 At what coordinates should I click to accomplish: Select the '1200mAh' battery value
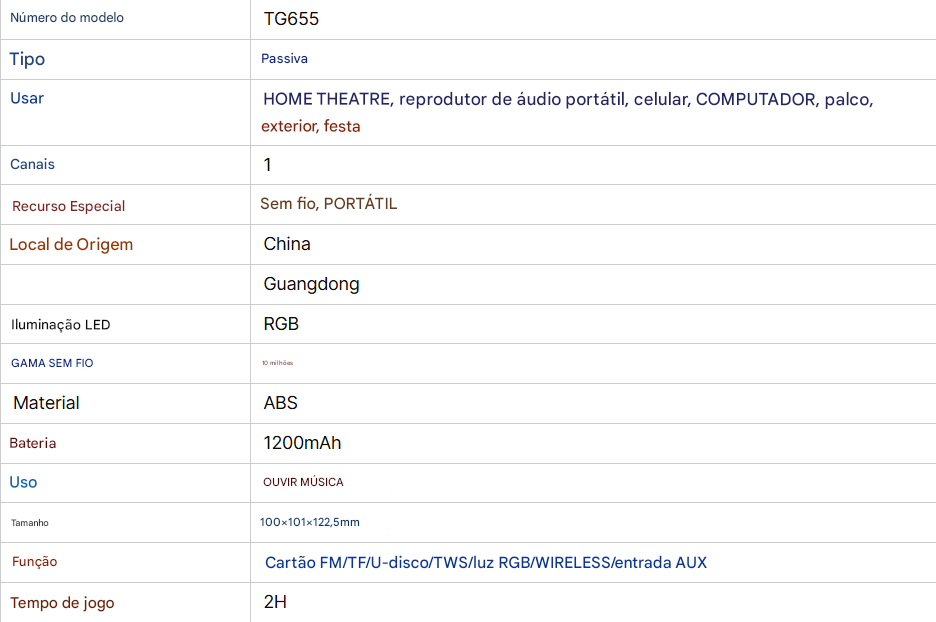302,443
